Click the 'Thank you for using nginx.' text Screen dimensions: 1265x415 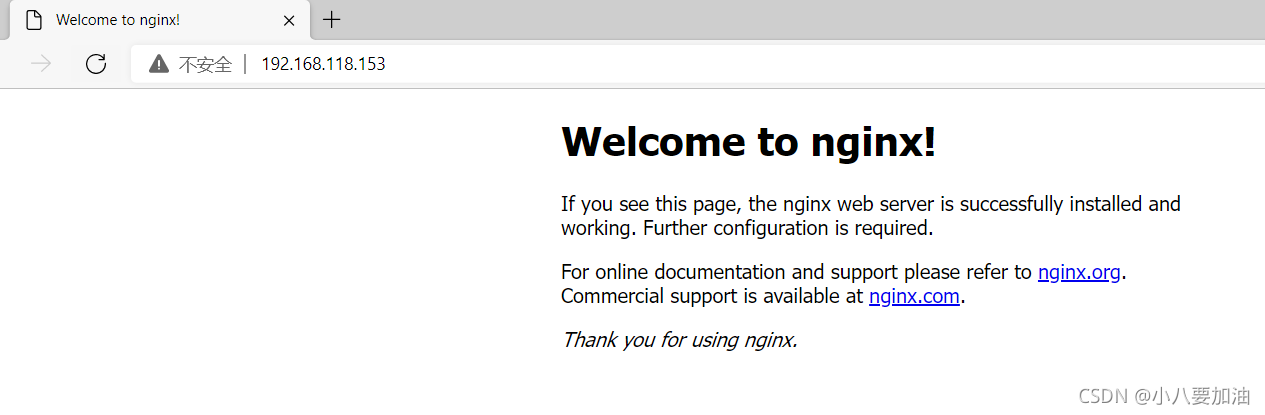[x=679, y=340]
